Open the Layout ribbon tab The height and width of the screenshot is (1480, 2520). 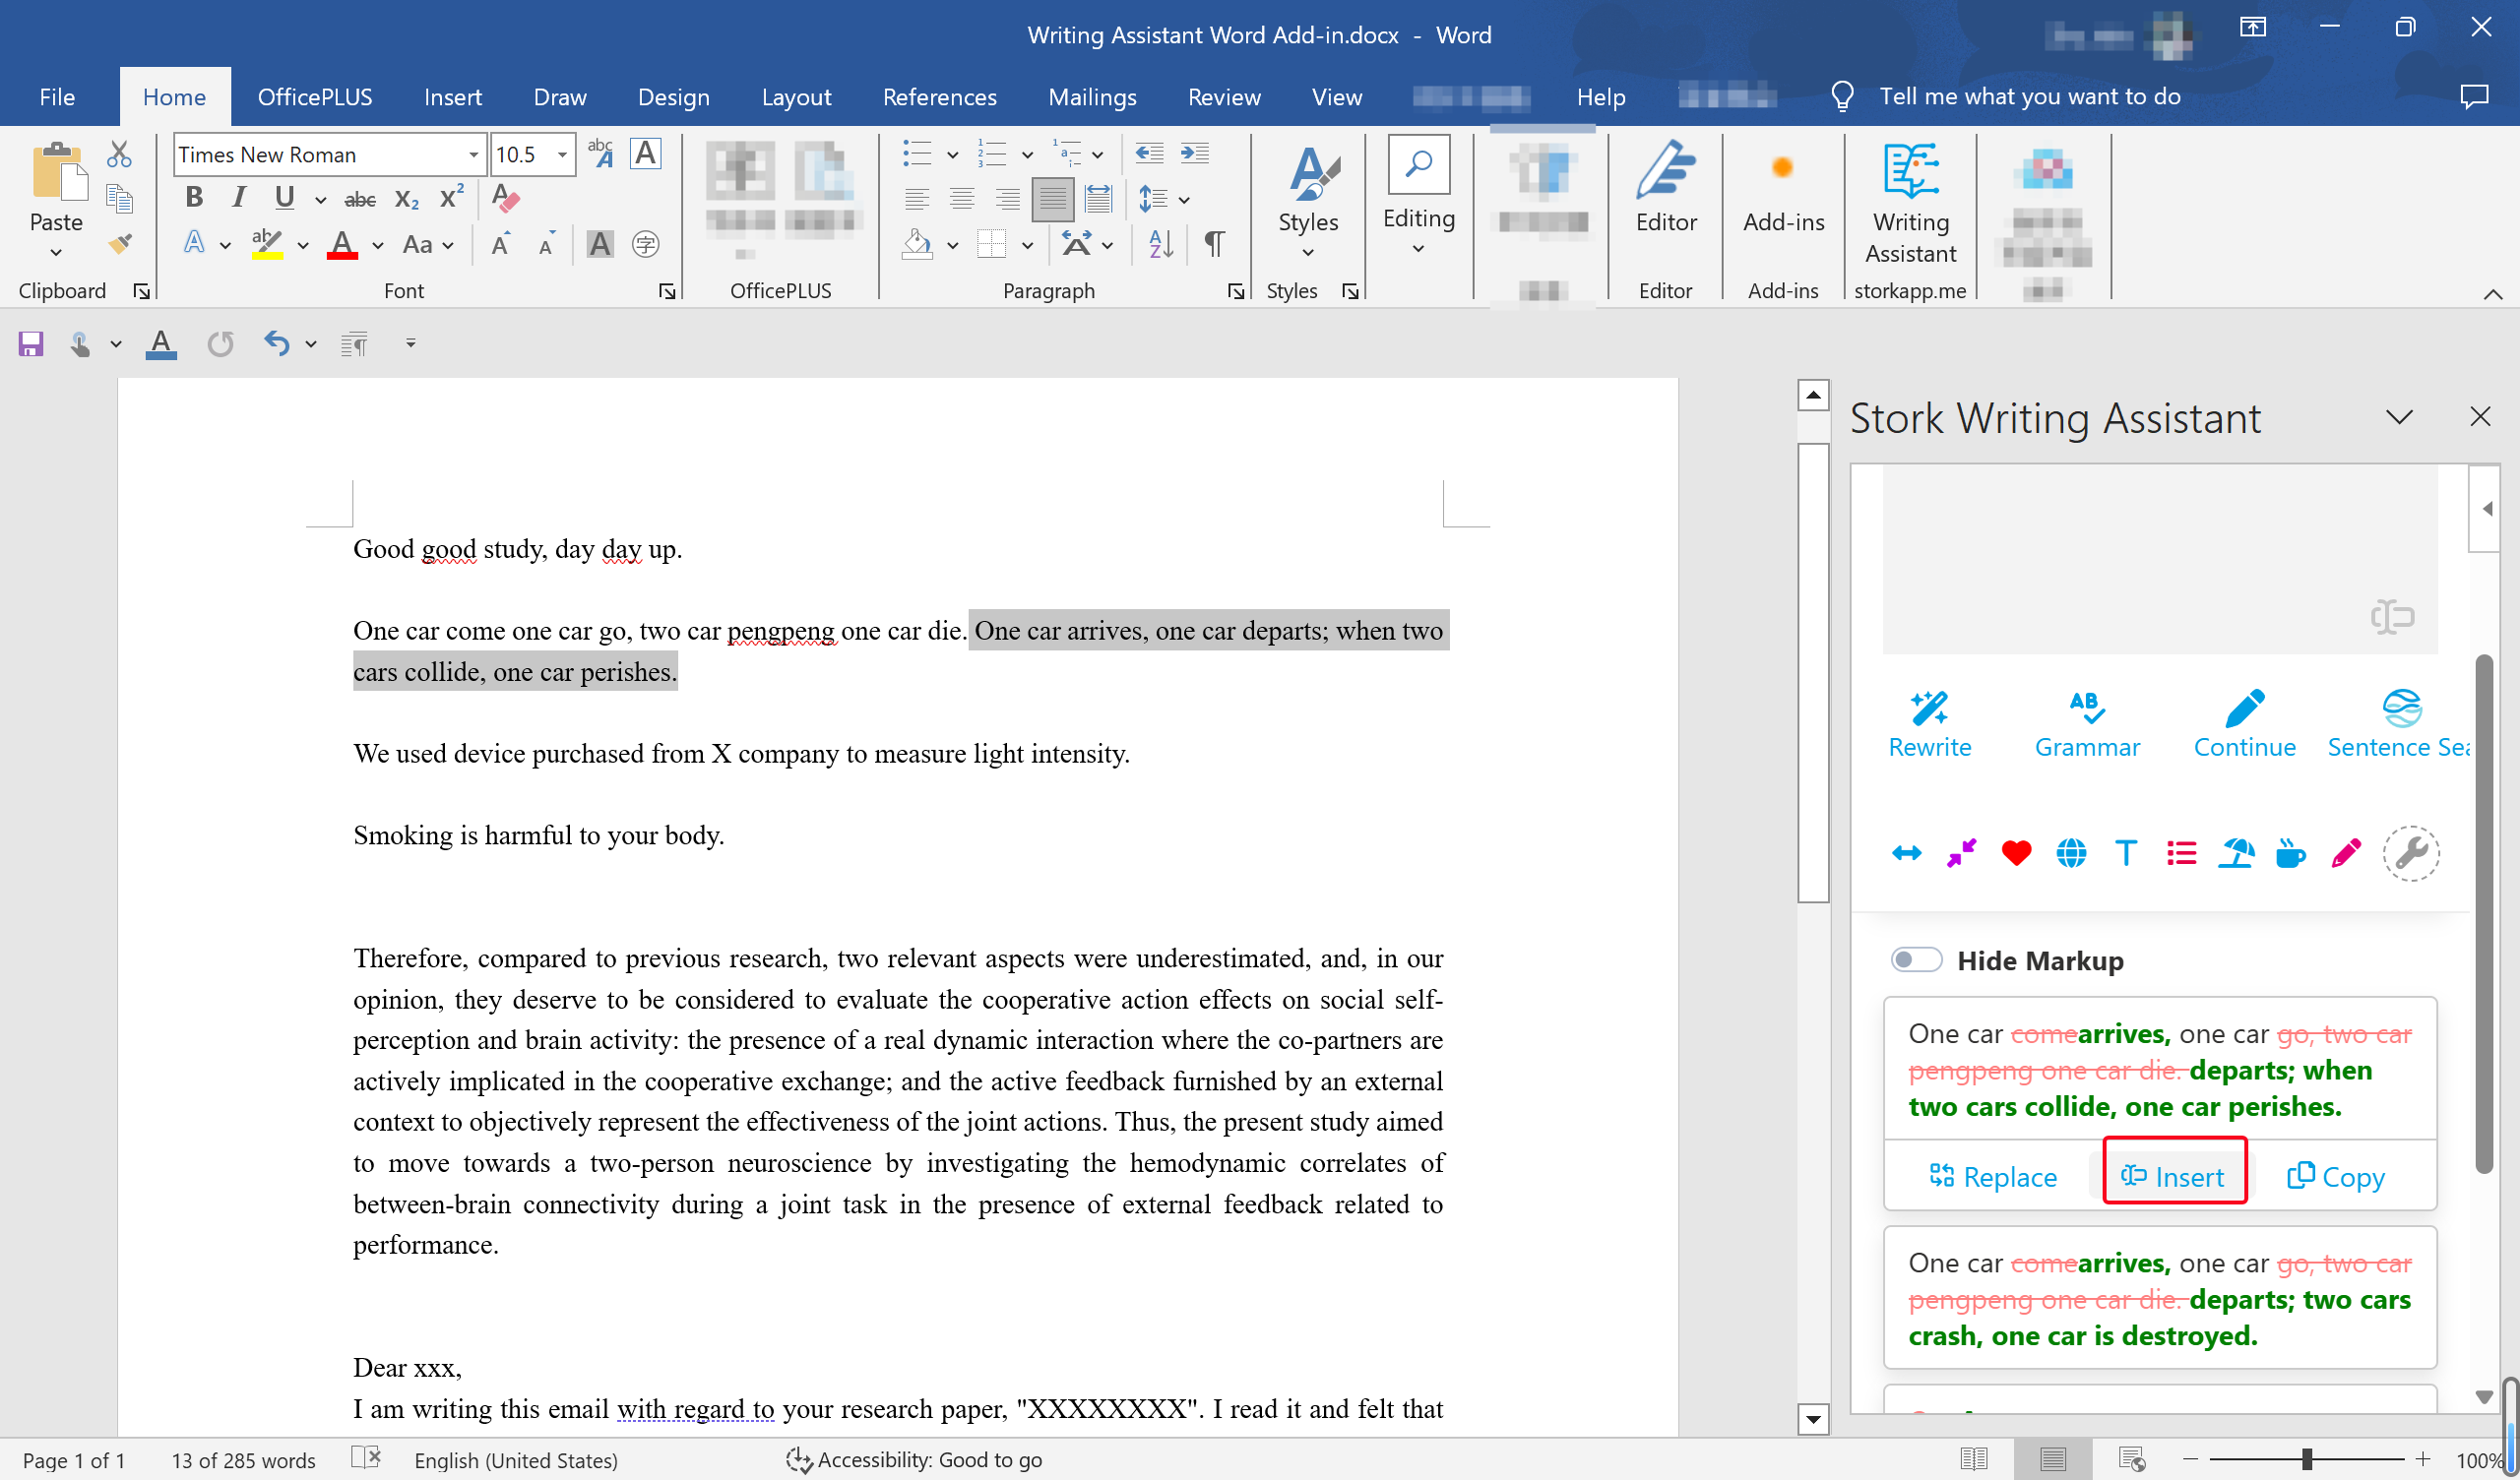tap(796, 97)
